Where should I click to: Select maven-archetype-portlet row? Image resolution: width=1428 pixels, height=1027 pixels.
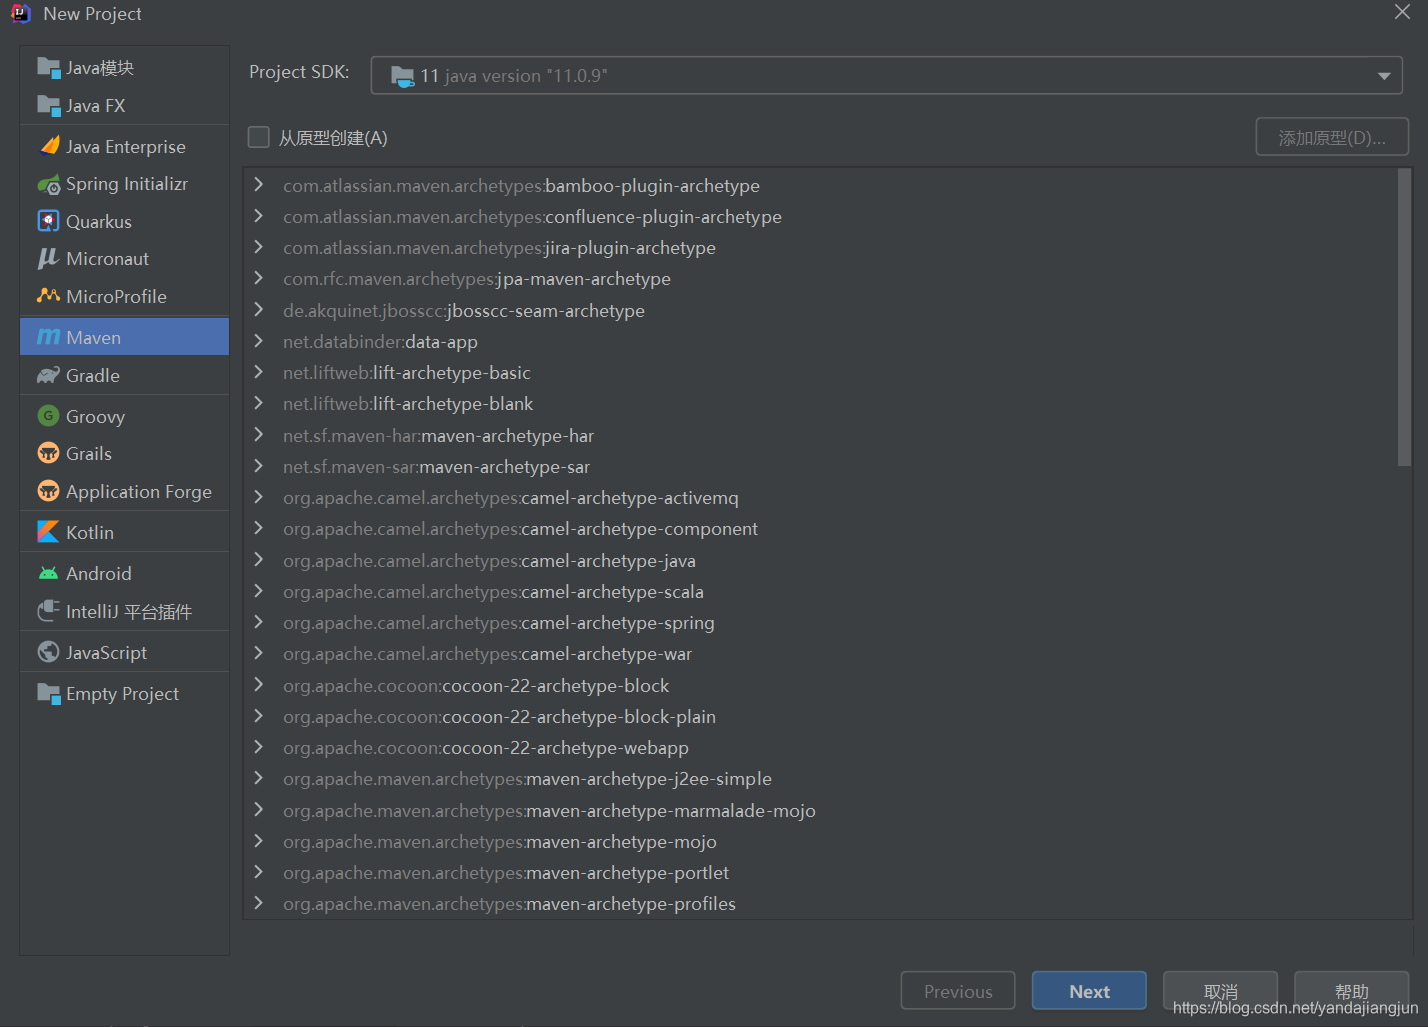pyautogui.click(x=819, y=872)
